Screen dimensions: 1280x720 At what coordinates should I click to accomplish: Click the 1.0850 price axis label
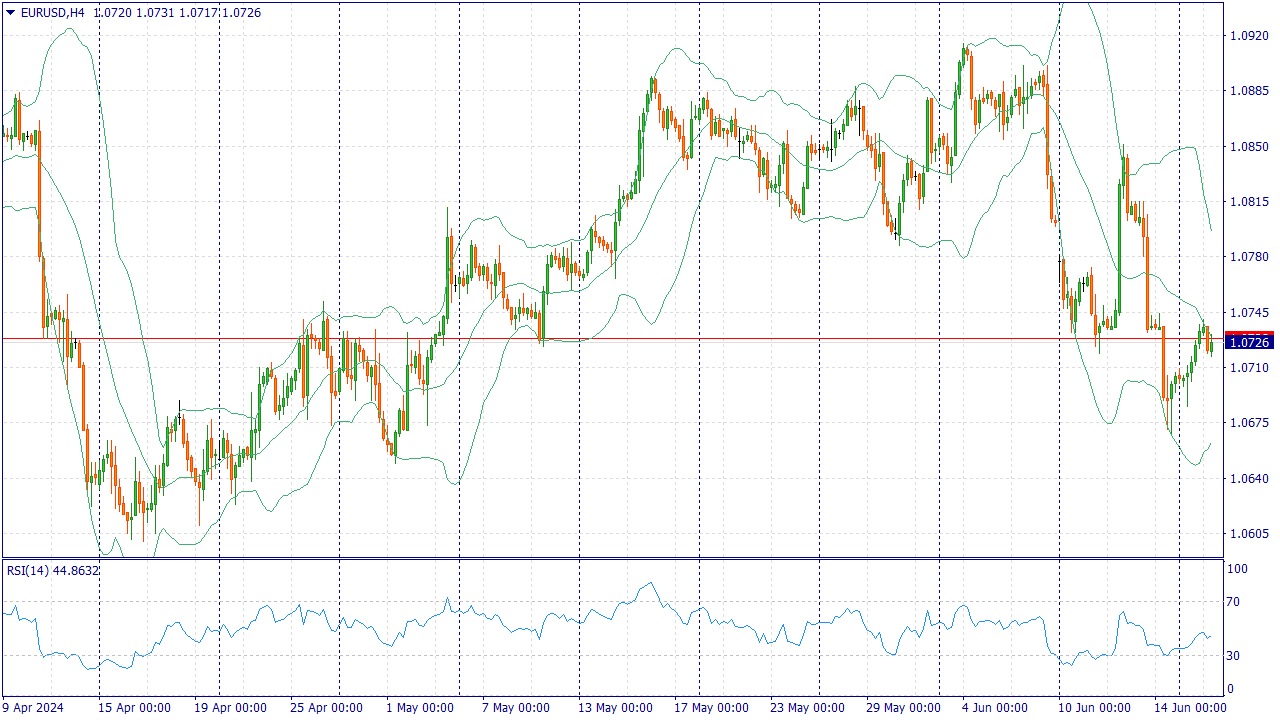[1249, 146]
